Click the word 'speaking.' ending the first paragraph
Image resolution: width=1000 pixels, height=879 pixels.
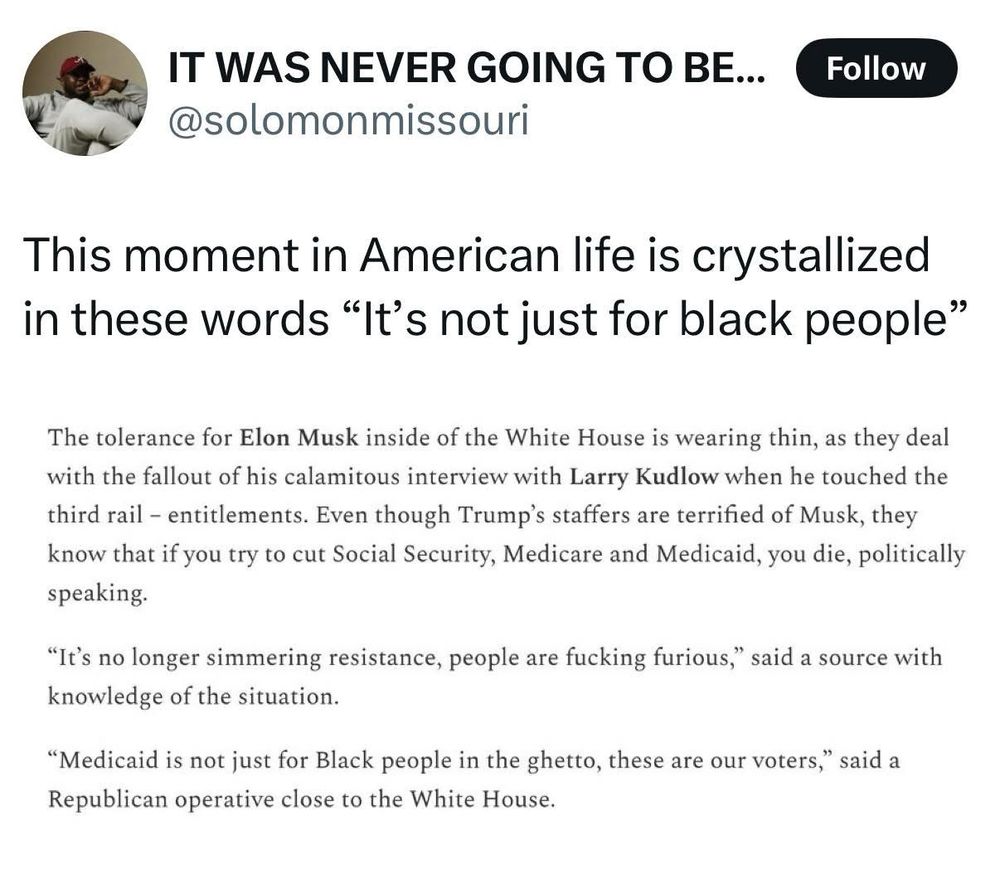click(98, 594)
